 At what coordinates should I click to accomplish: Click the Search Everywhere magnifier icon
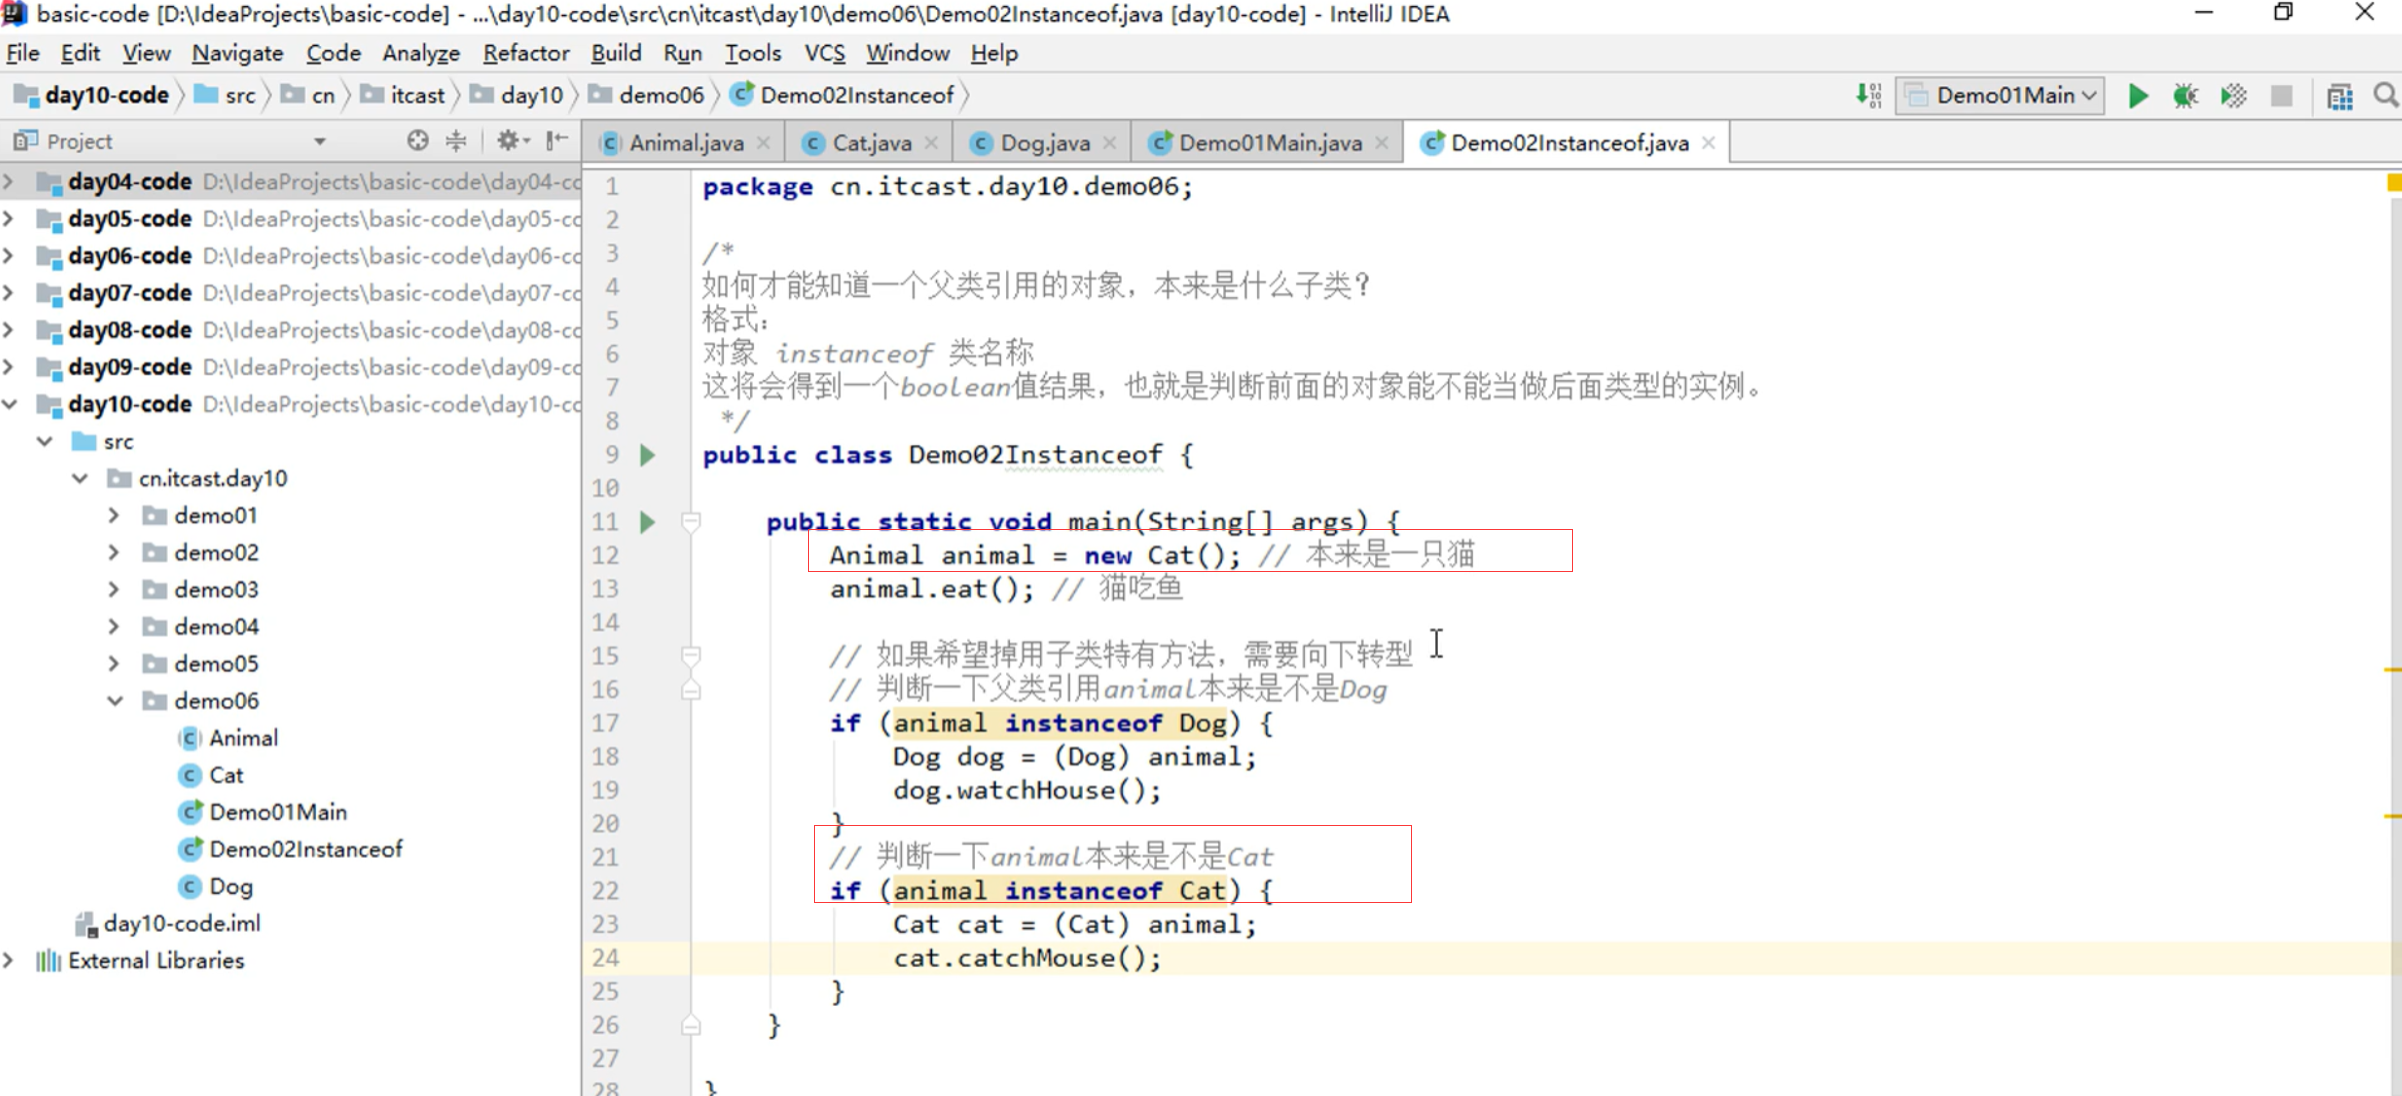coord(2385,96)
